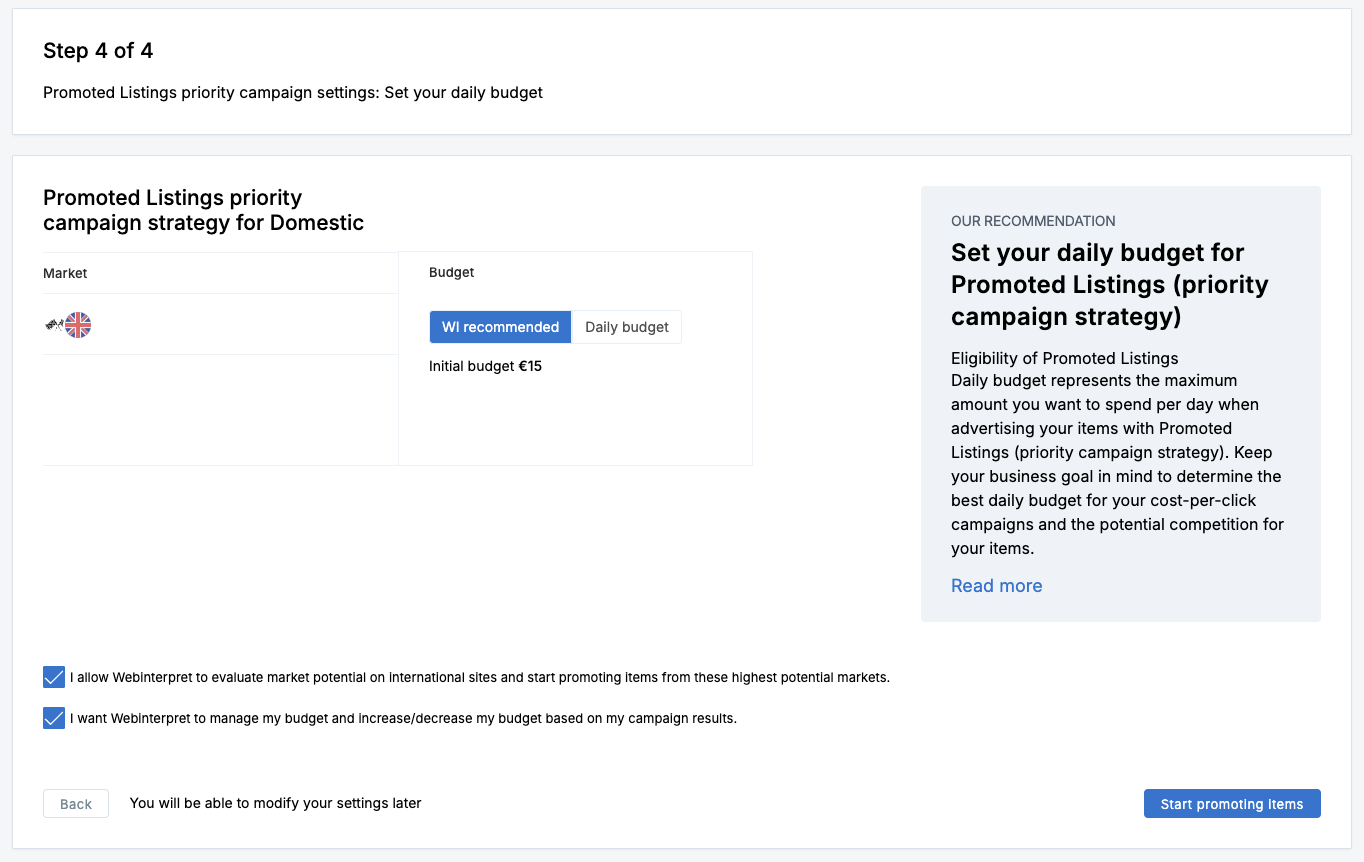Screen dimensions: 1364x862
Task: Click the Budget column header
Action: tap(452, 272)
